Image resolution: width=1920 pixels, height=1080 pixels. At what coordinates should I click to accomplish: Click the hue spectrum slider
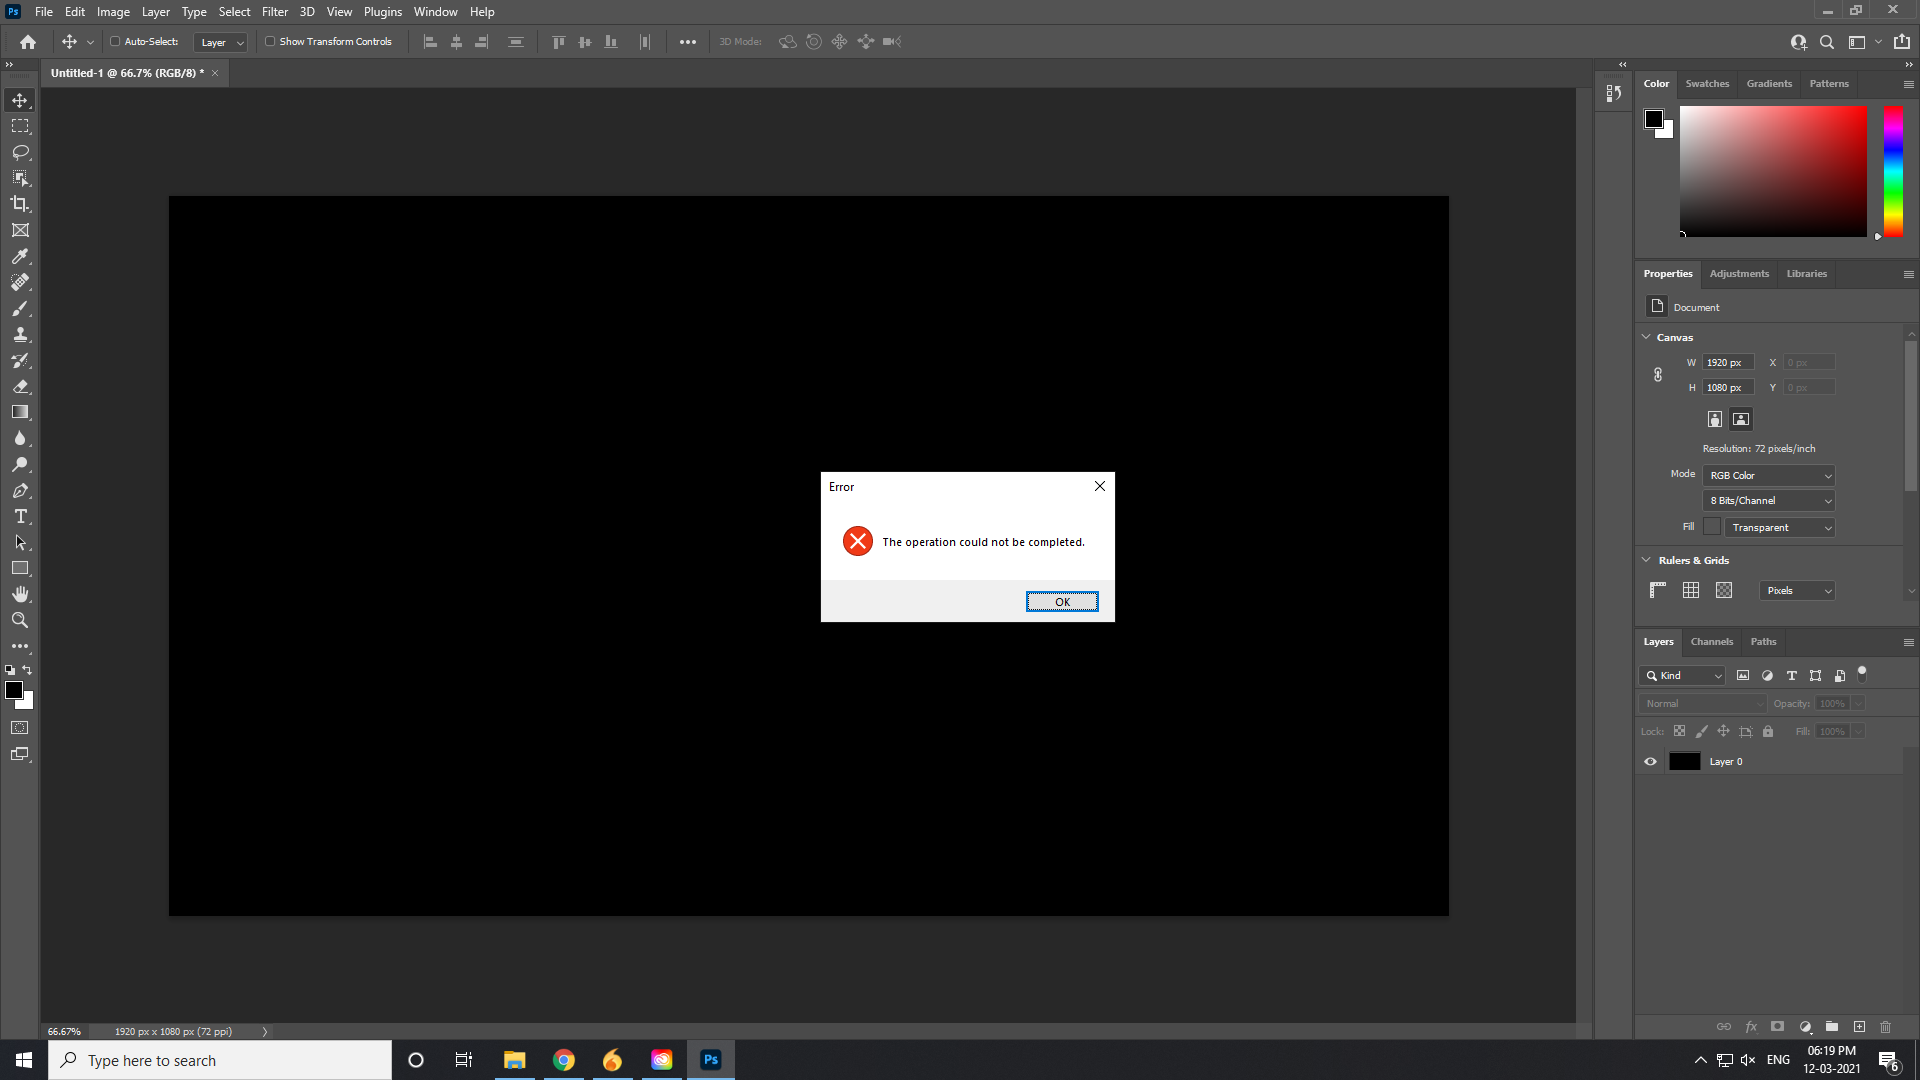[x=1893, y=171]
